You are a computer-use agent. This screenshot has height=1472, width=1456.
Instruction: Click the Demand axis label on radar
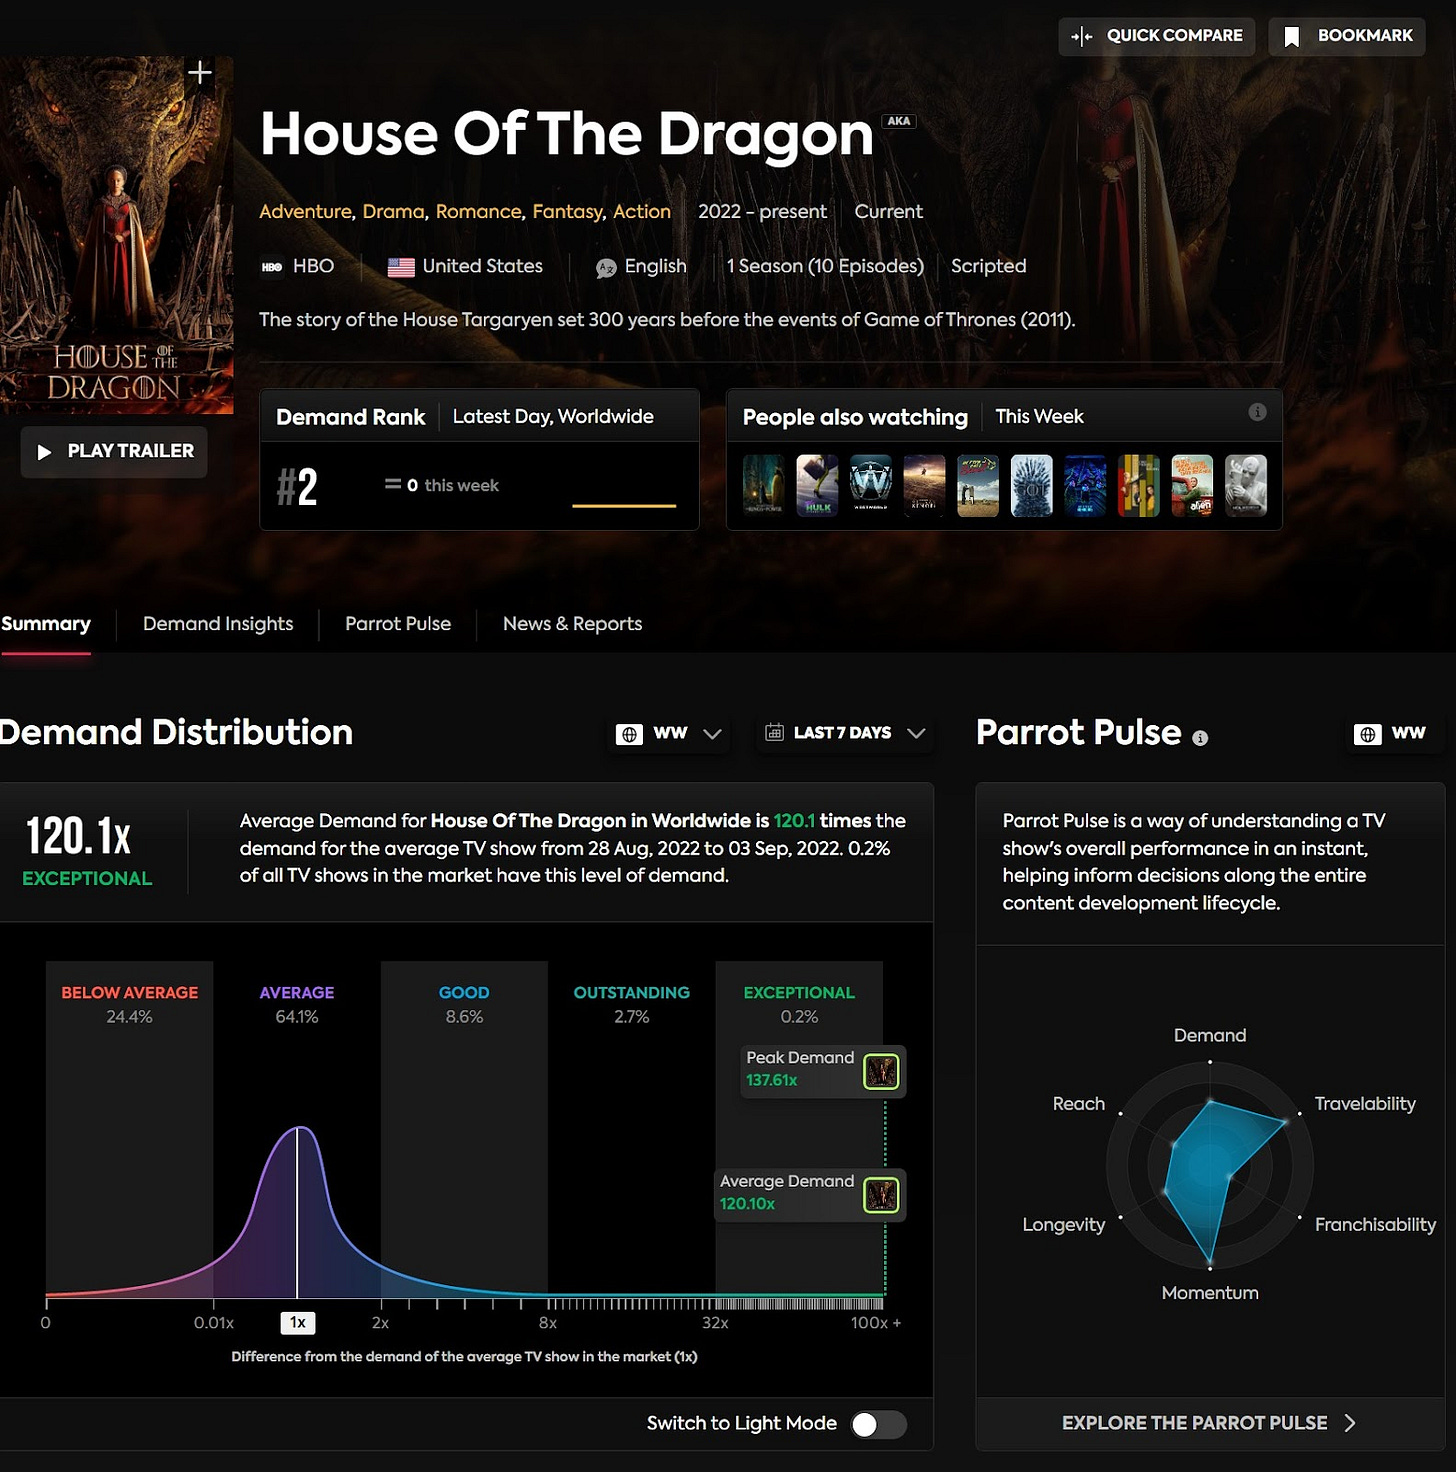pyautogui.click(x=1210, y=1036)
